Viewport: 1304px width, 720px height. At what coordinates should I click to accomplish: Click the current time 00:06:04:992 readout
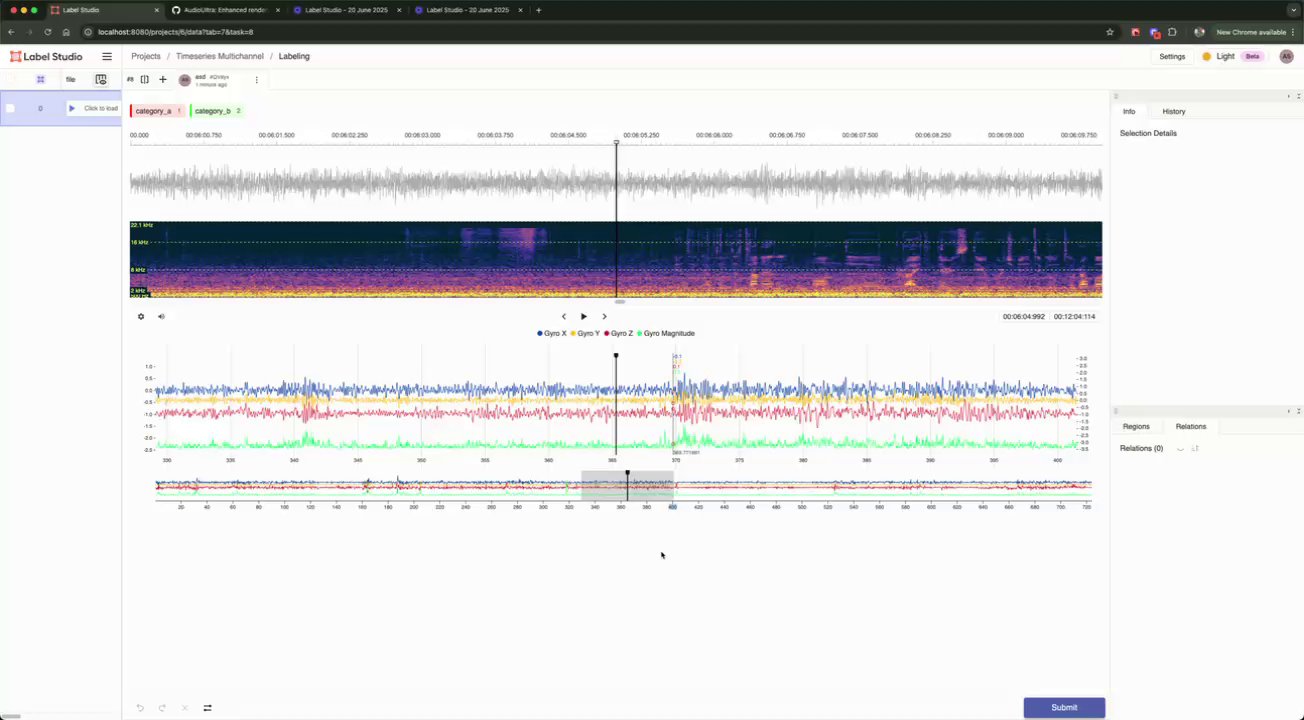tap(1024, 317)
